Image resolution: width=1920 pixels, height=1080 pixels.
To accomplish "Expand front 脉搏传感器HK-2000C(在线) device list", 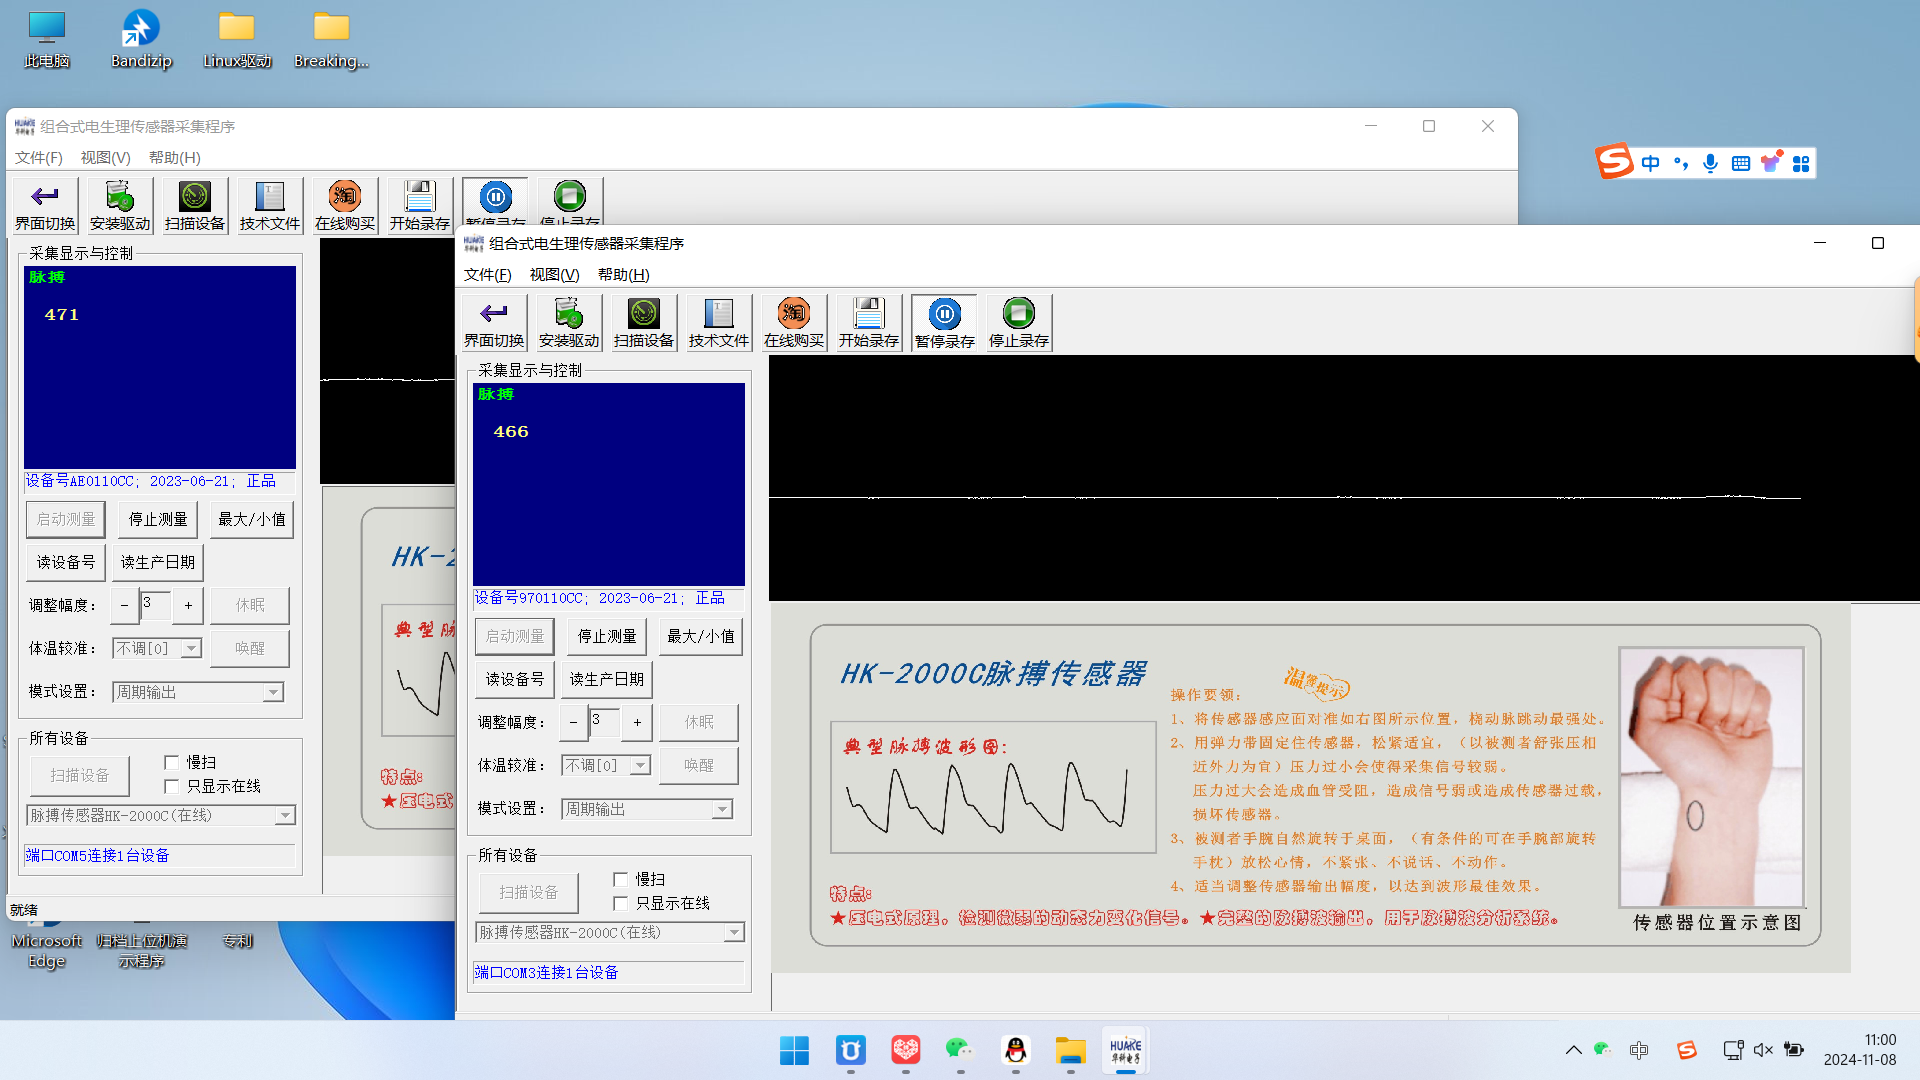I will 734,932.
